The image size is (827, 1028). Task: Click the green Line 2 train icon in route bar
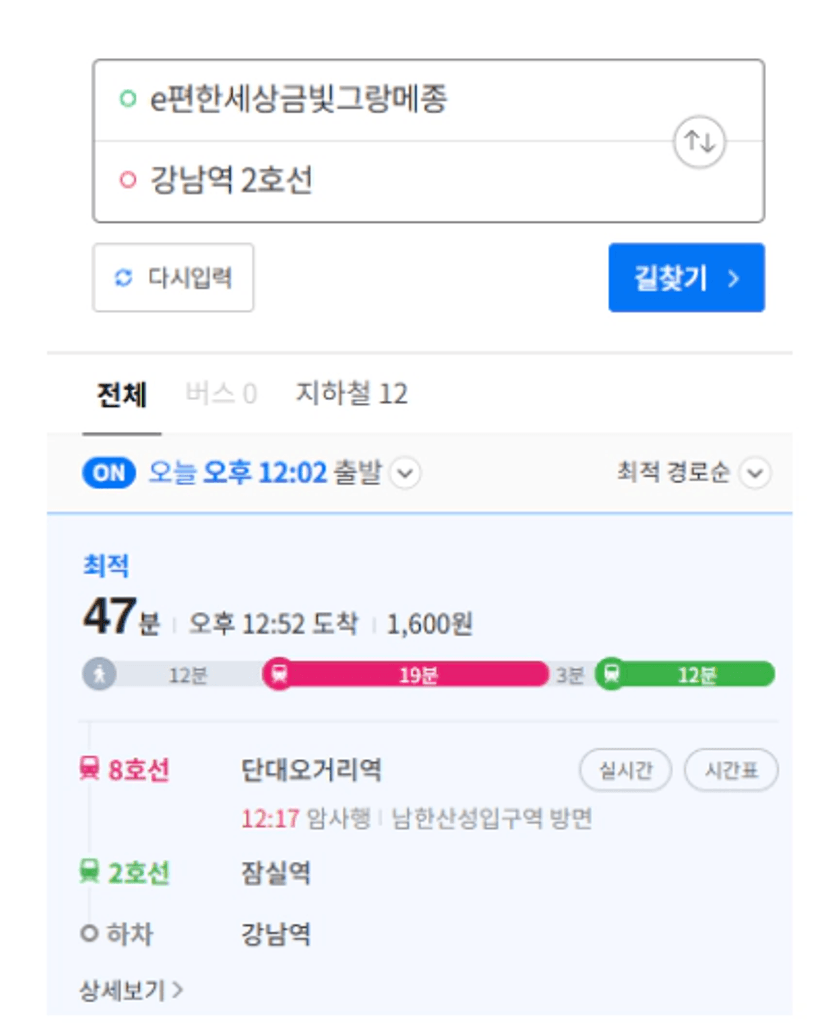click(611, 674)
